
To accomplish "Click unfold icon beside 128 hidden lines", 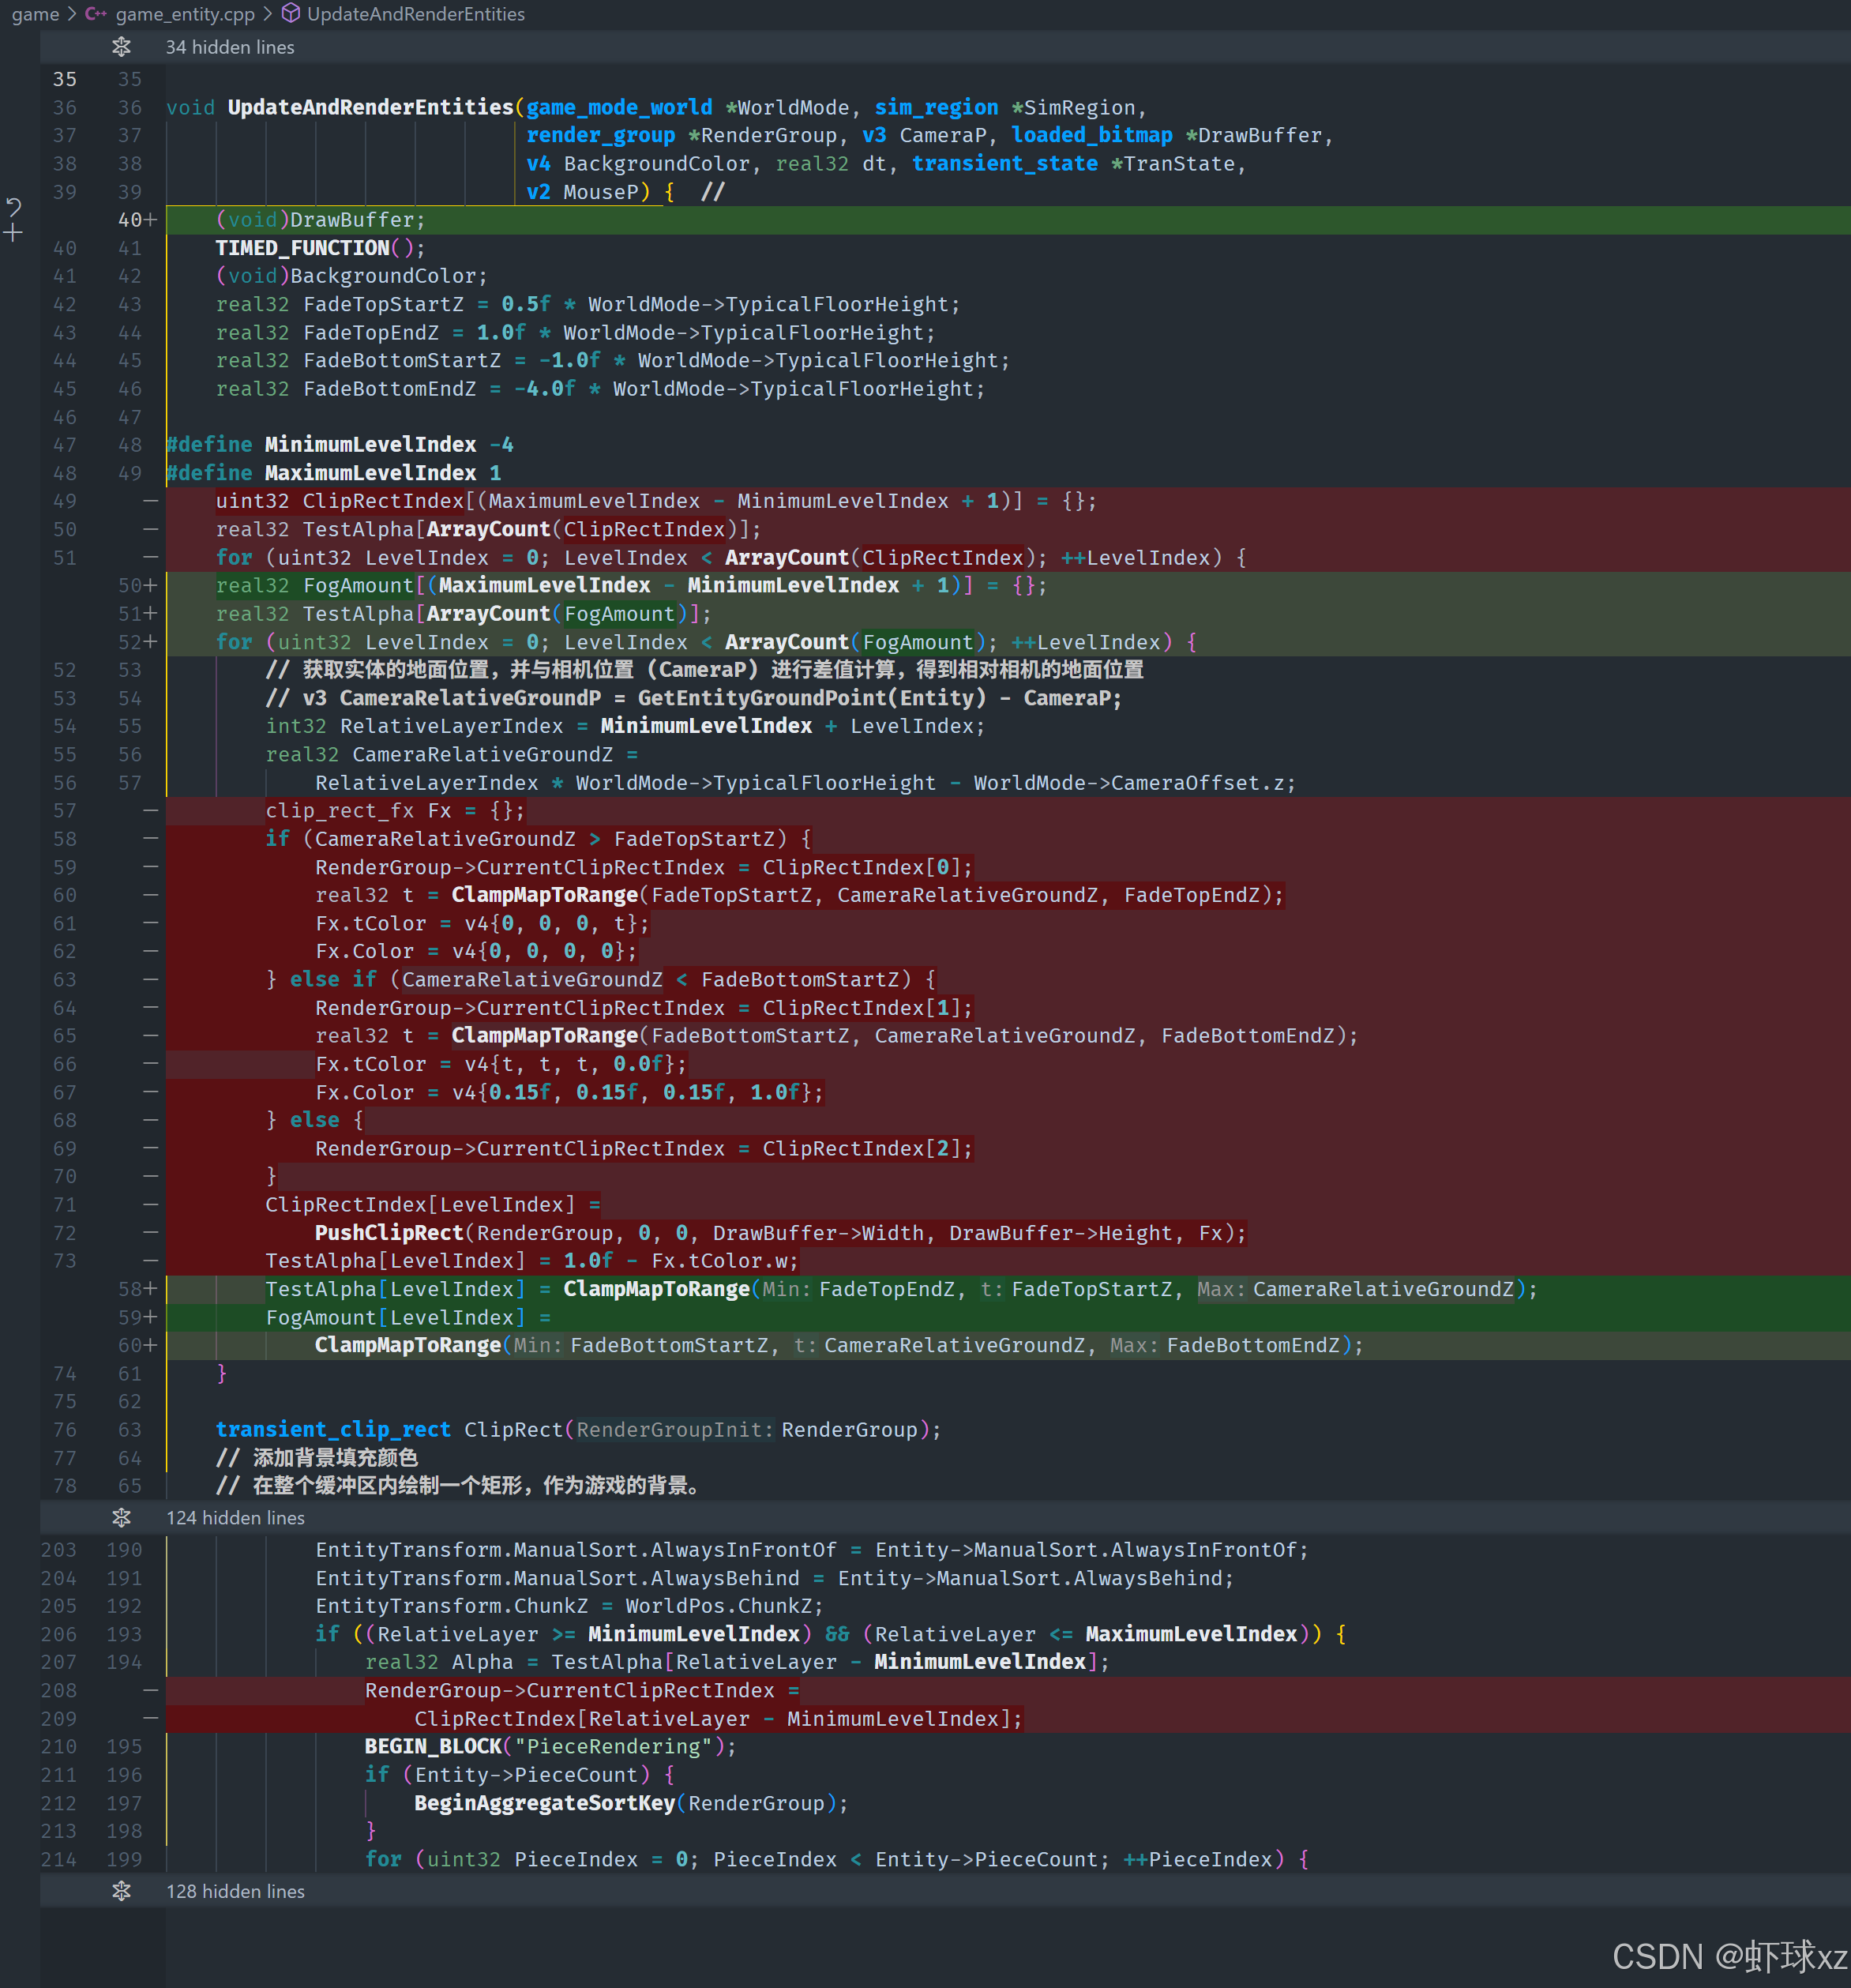I will [x=121, y=1891].
